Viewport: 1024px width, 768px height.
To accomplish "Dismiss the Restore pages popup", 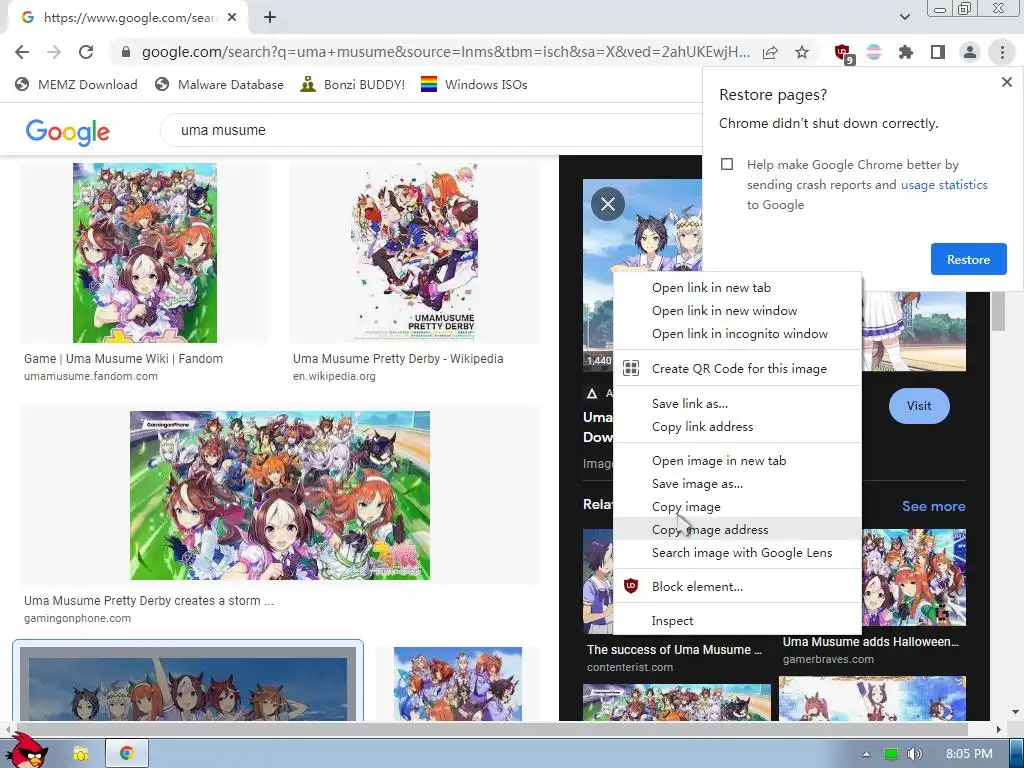I will [1006, 82].
